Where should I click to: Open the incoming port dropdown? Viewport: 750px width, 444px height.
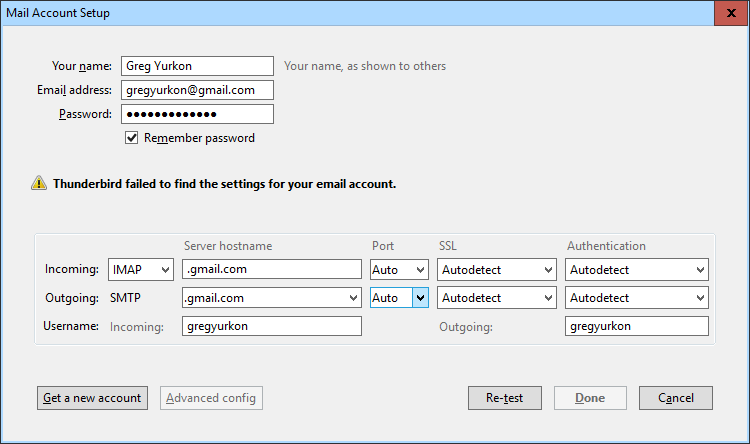(399, 270)
